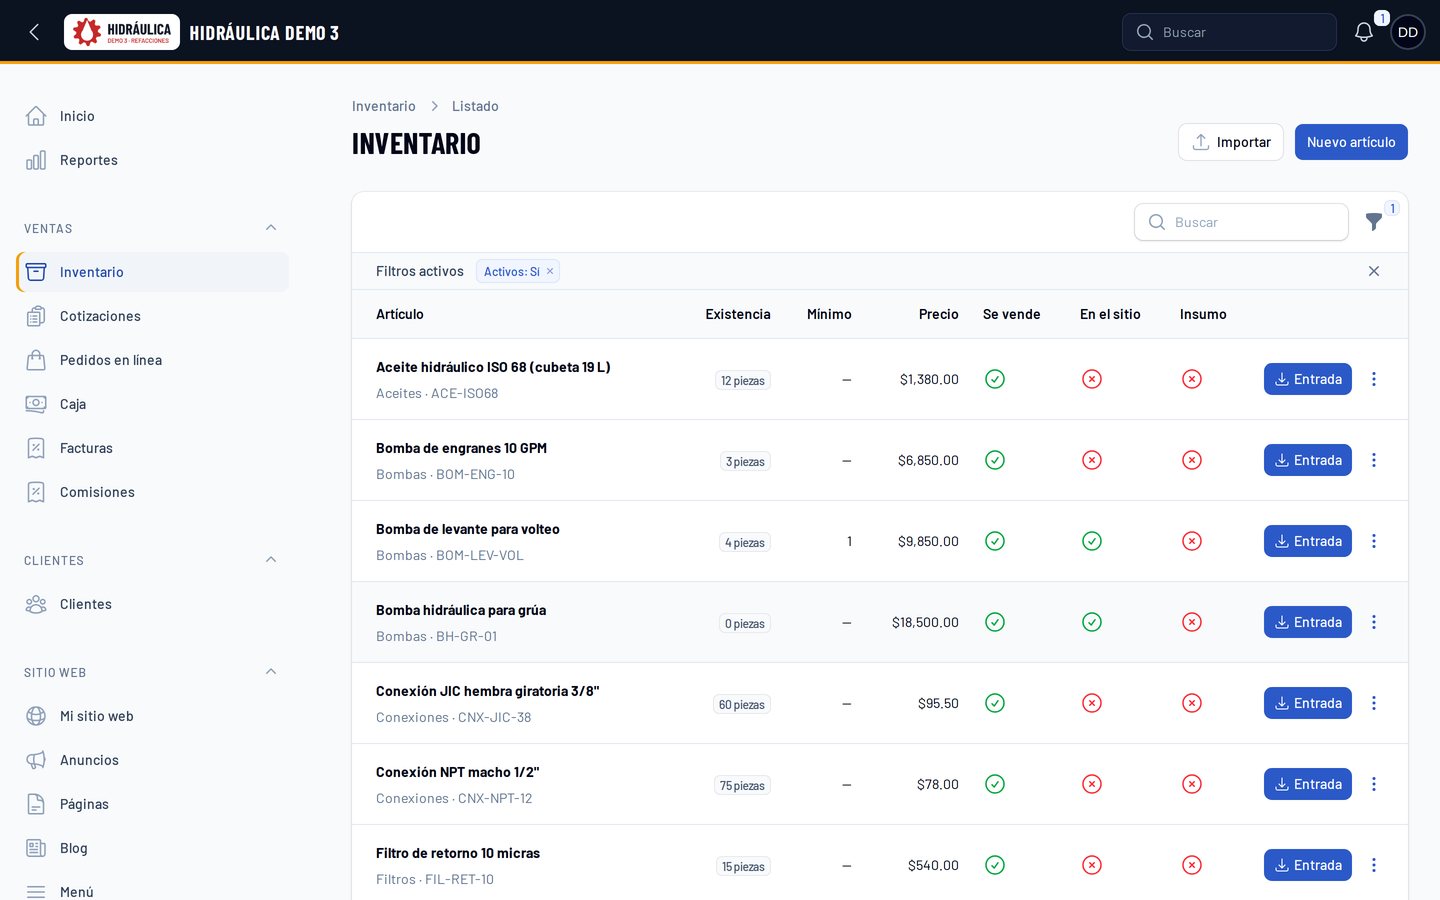Open row options for Bomba hidráulica para grúa
The width and height of the screenshot is (1440, 900).
click(1374, 622)
